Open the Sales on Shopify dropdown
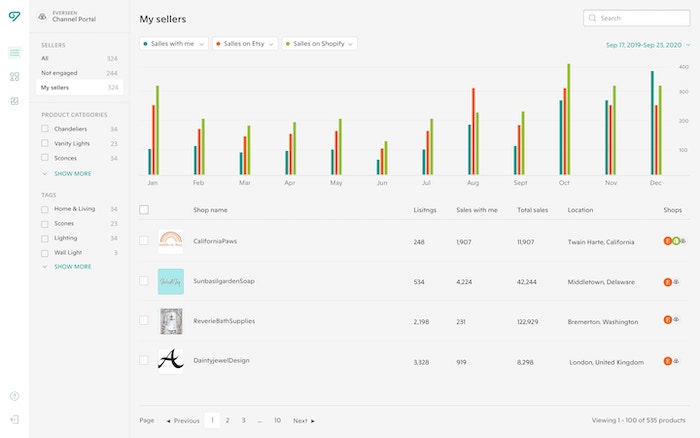The image size is (700, 438). coord(319,44)
